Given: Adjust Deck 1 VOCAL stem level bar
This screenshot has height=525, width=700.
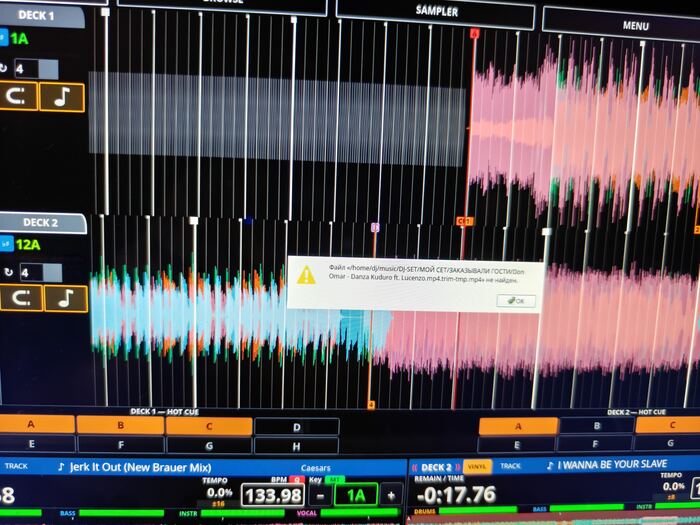Looking at the screenshot, I should (359, 512).
